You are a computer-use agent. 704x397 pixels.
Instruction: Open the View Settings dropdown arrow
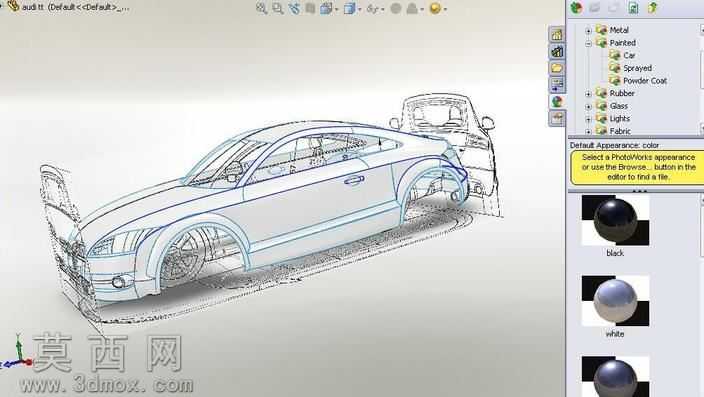tap(445, 9)
